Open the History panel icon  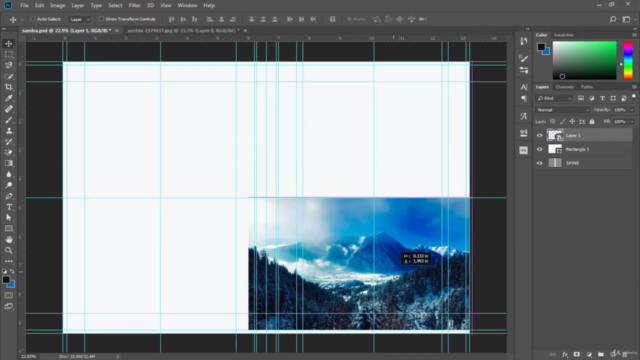pos(524,41)
